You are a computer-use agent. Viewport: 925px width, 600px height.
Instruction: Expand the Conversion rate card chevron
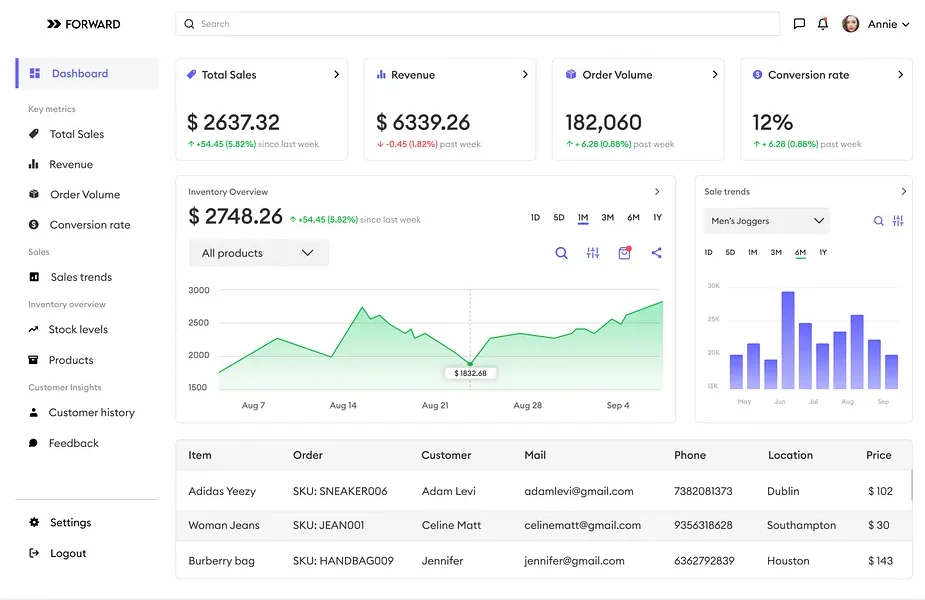tap(900, 74)
